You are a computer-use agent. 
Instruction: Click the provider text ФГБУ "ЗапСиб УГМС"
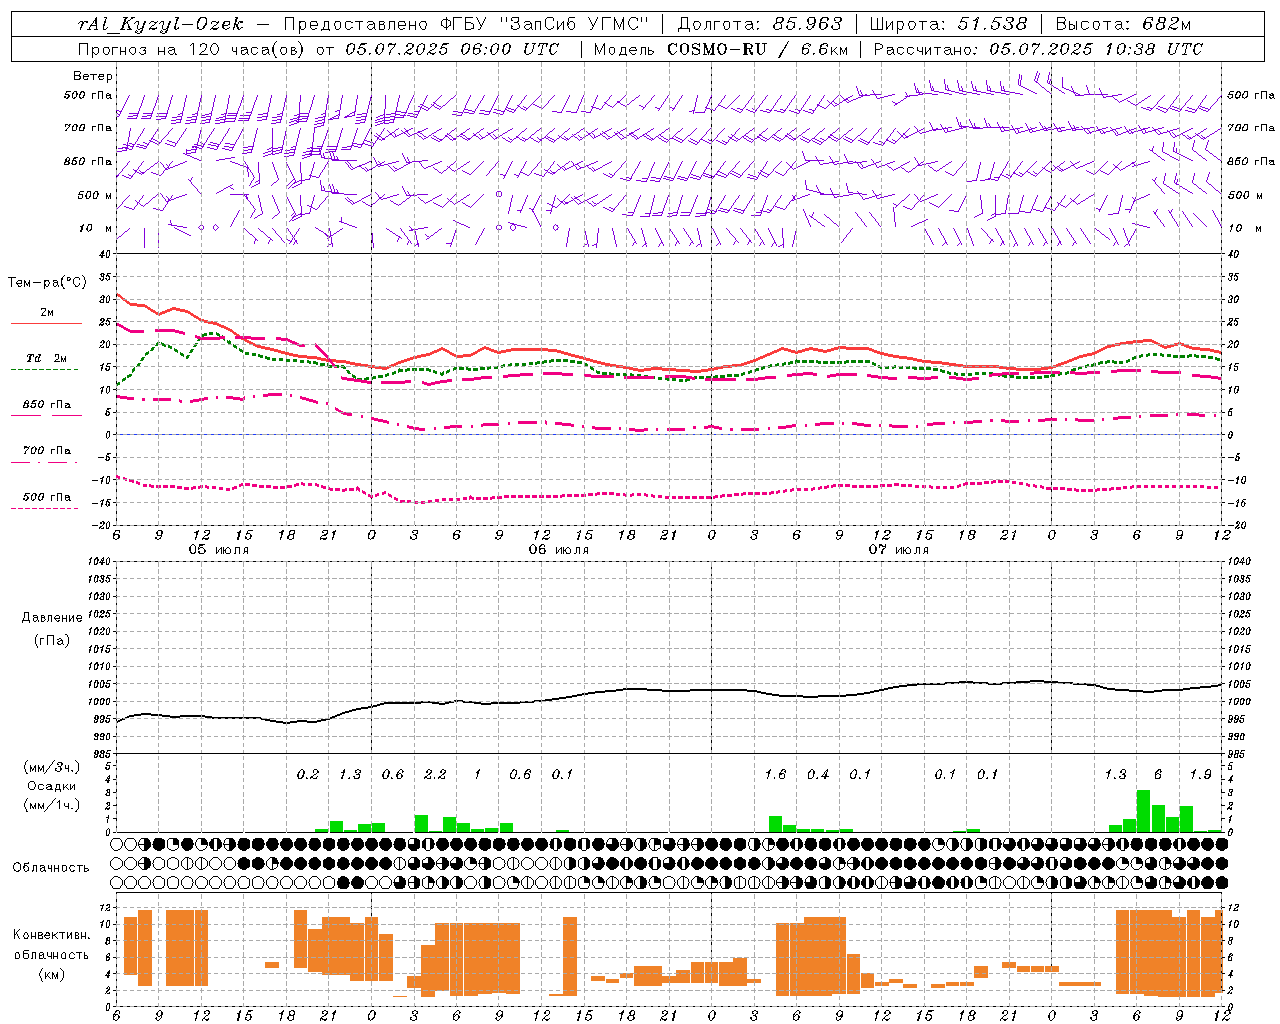544,24
